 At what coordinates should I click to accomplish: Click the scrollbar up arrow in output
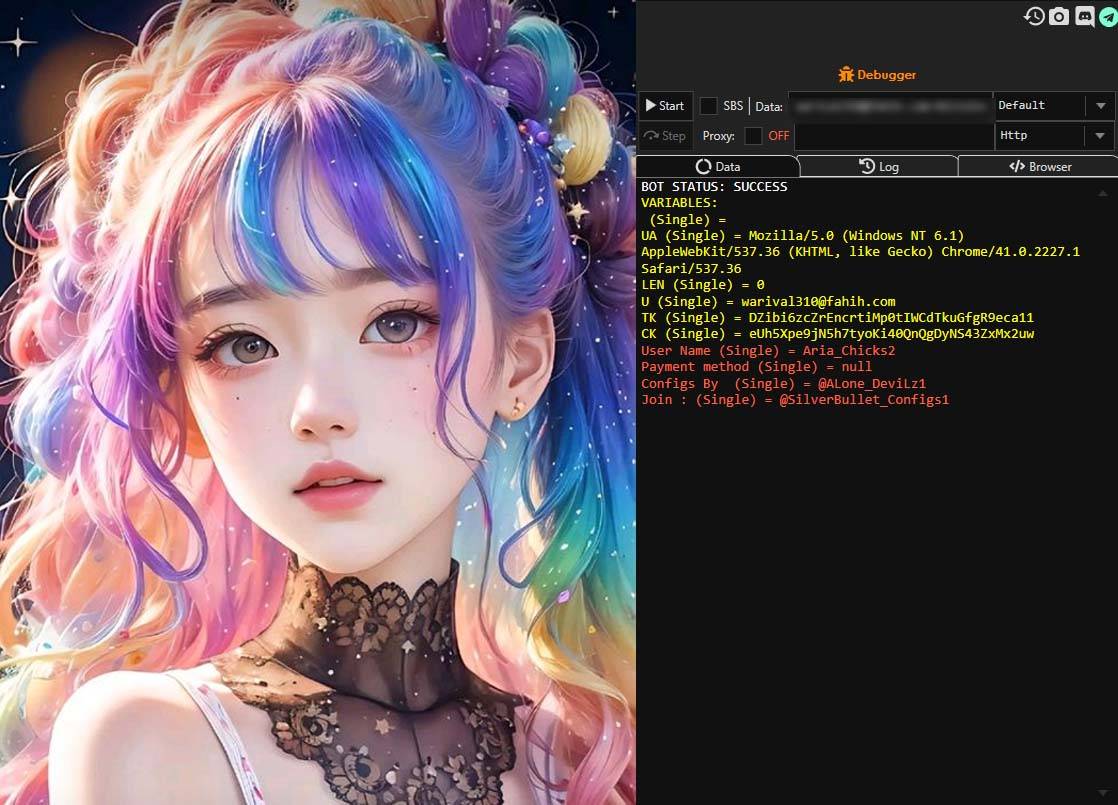pyautogui.click(x=1103, y=193)
